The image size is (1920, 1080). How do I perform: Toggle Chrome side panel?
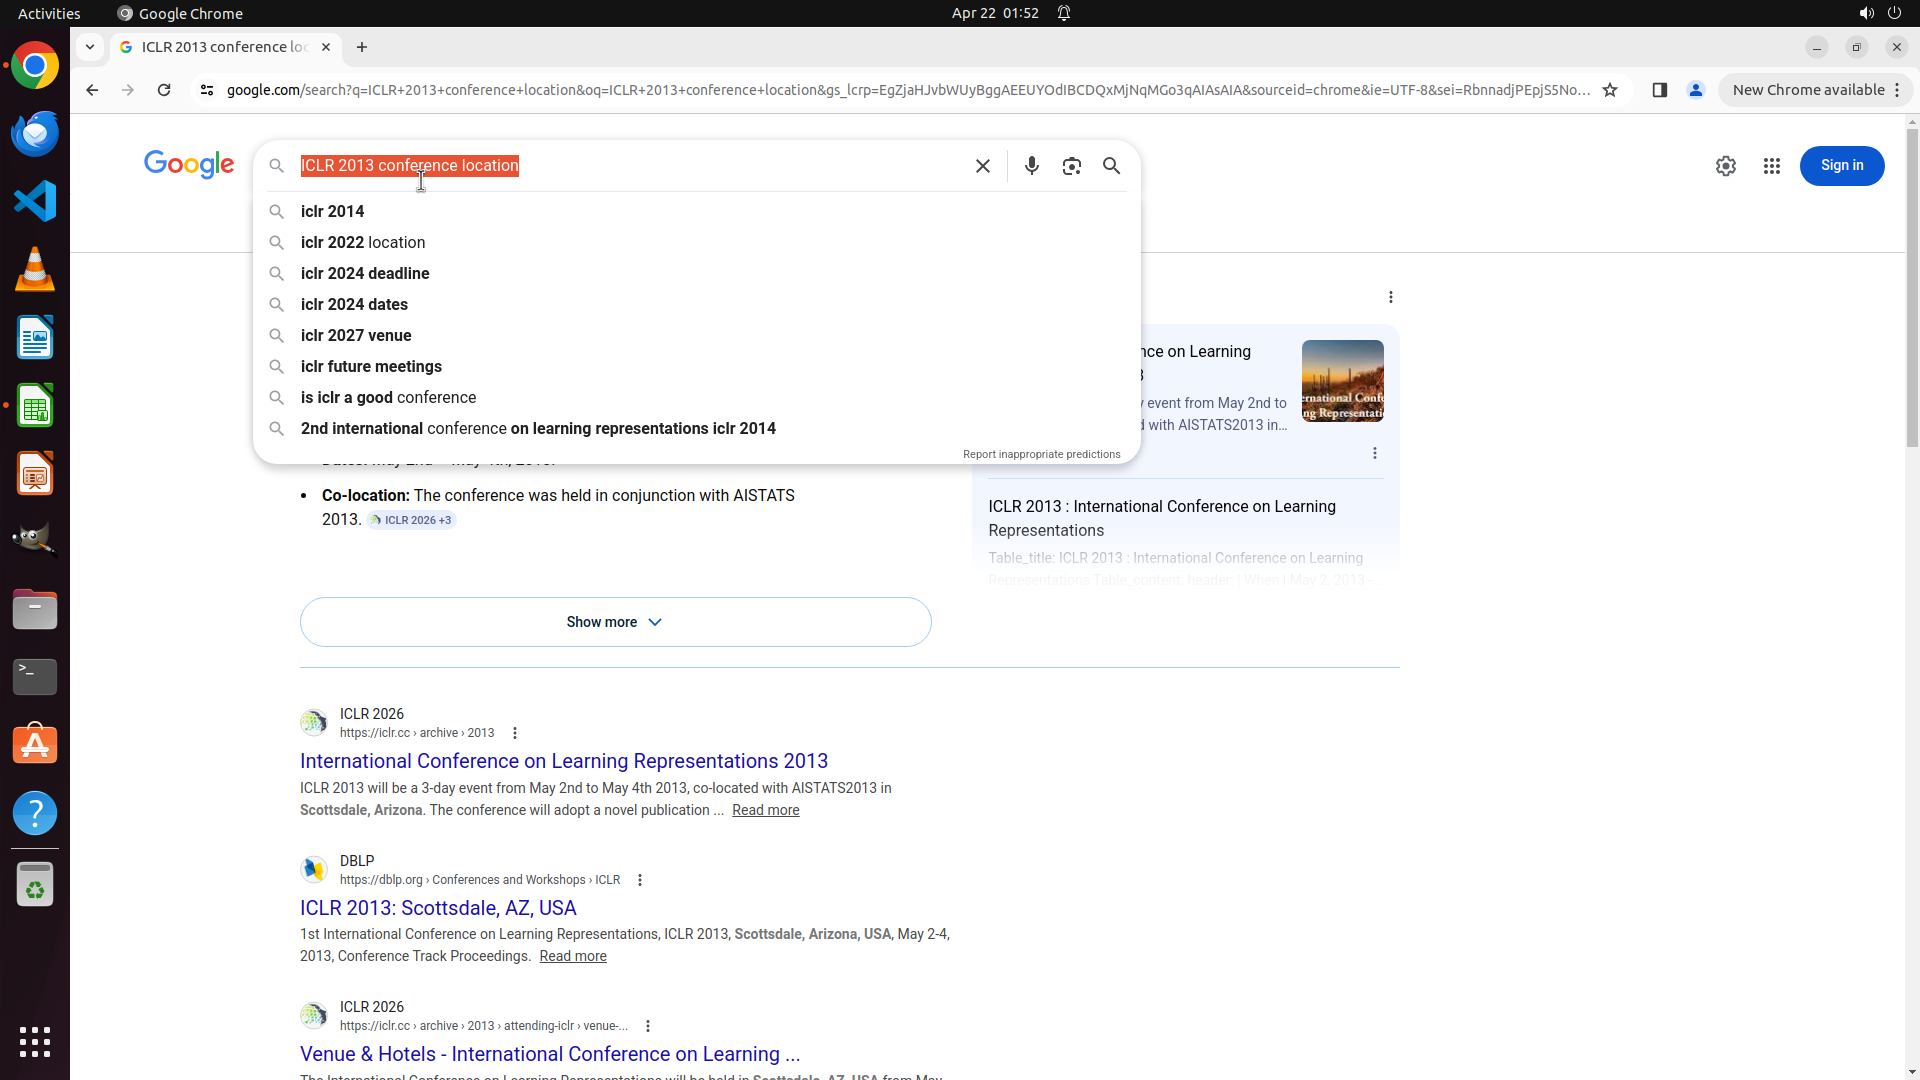tap(1659, 90)
